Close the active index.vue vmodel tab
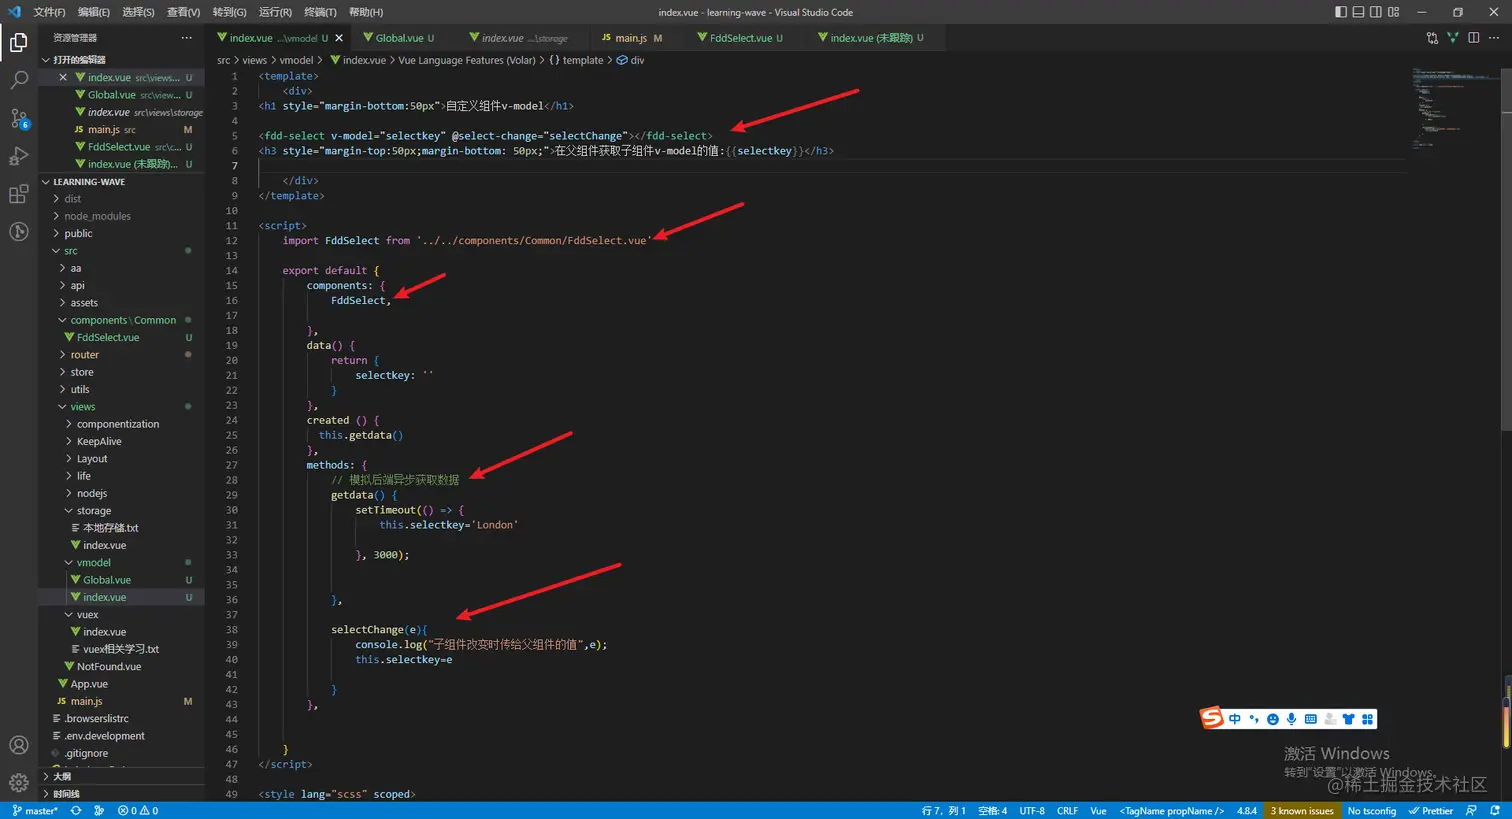 pyautogui.click(x=339, y=38)
